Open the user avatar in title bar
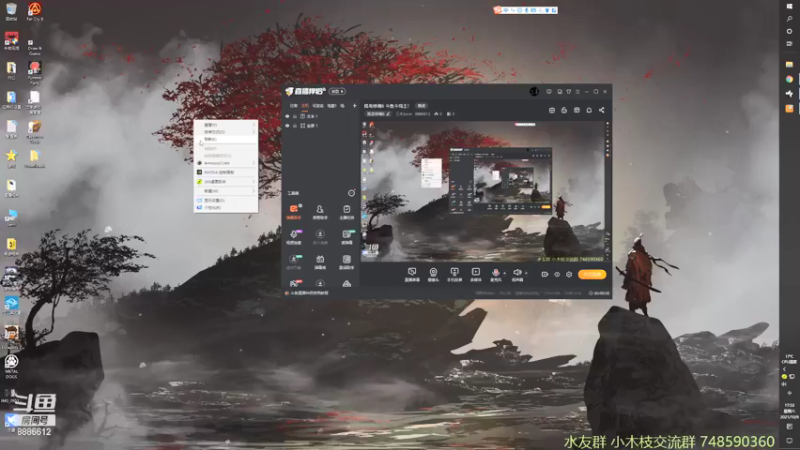 534,91
